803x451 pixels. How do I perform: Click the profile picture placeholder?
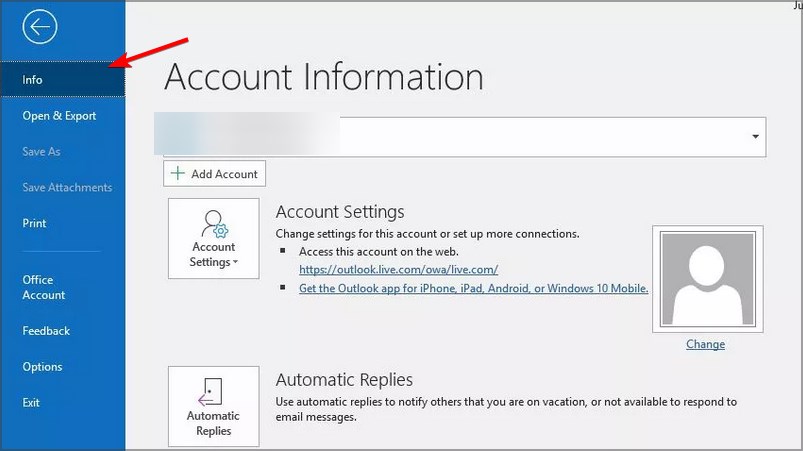point(708,279)
